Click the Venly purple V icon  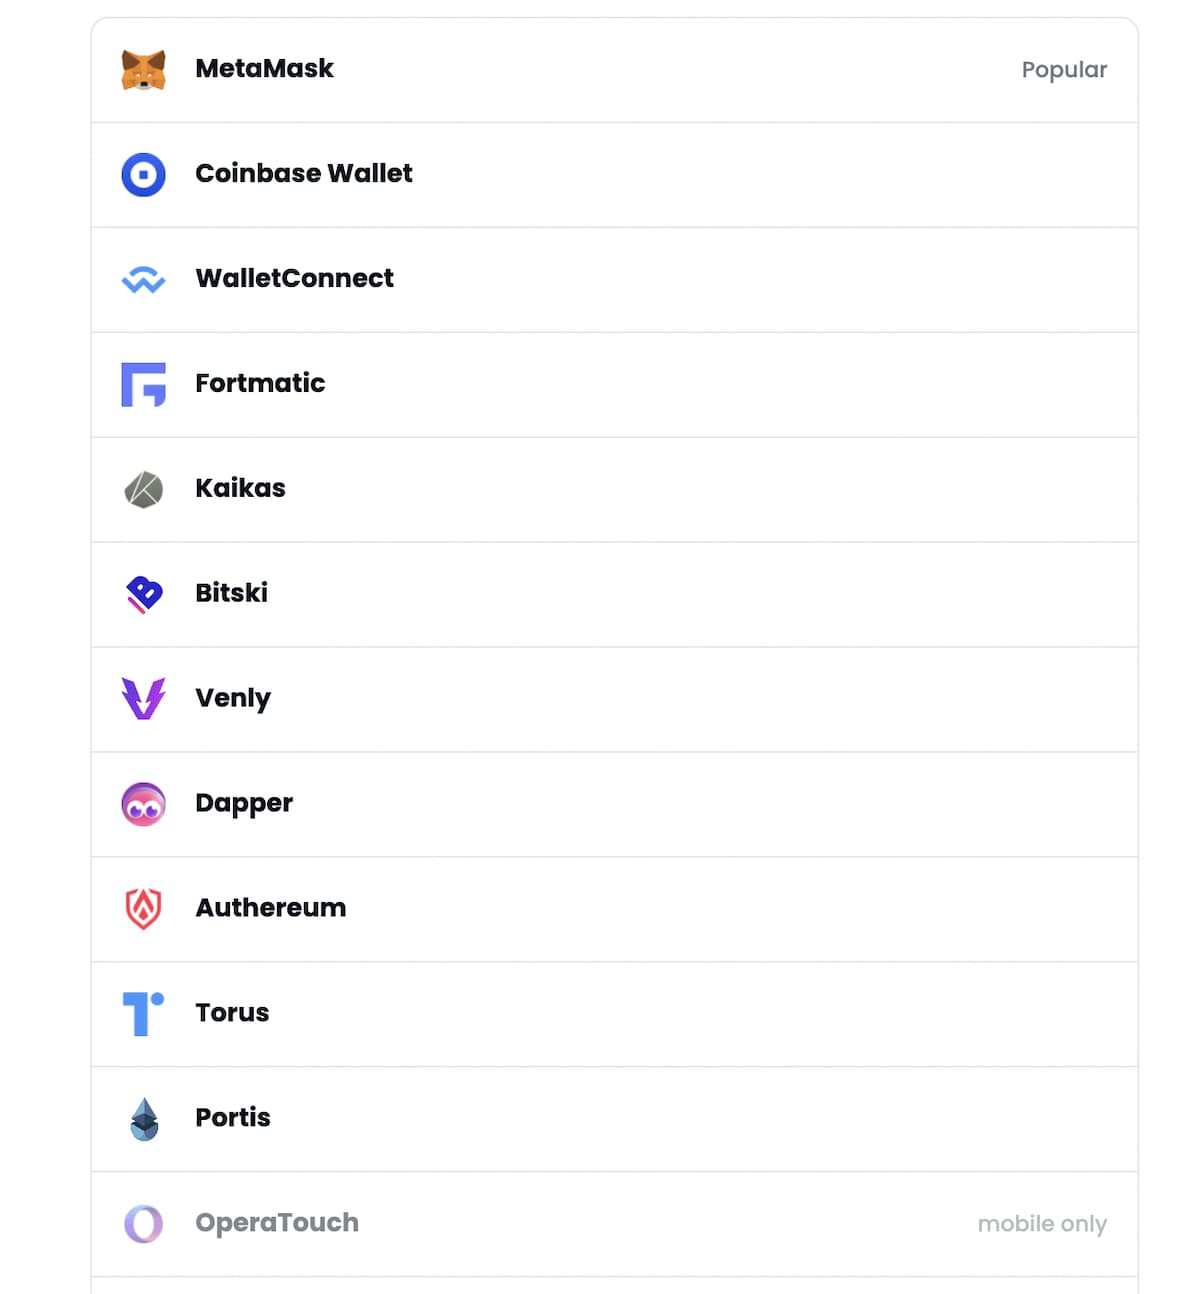coord(143,699)
